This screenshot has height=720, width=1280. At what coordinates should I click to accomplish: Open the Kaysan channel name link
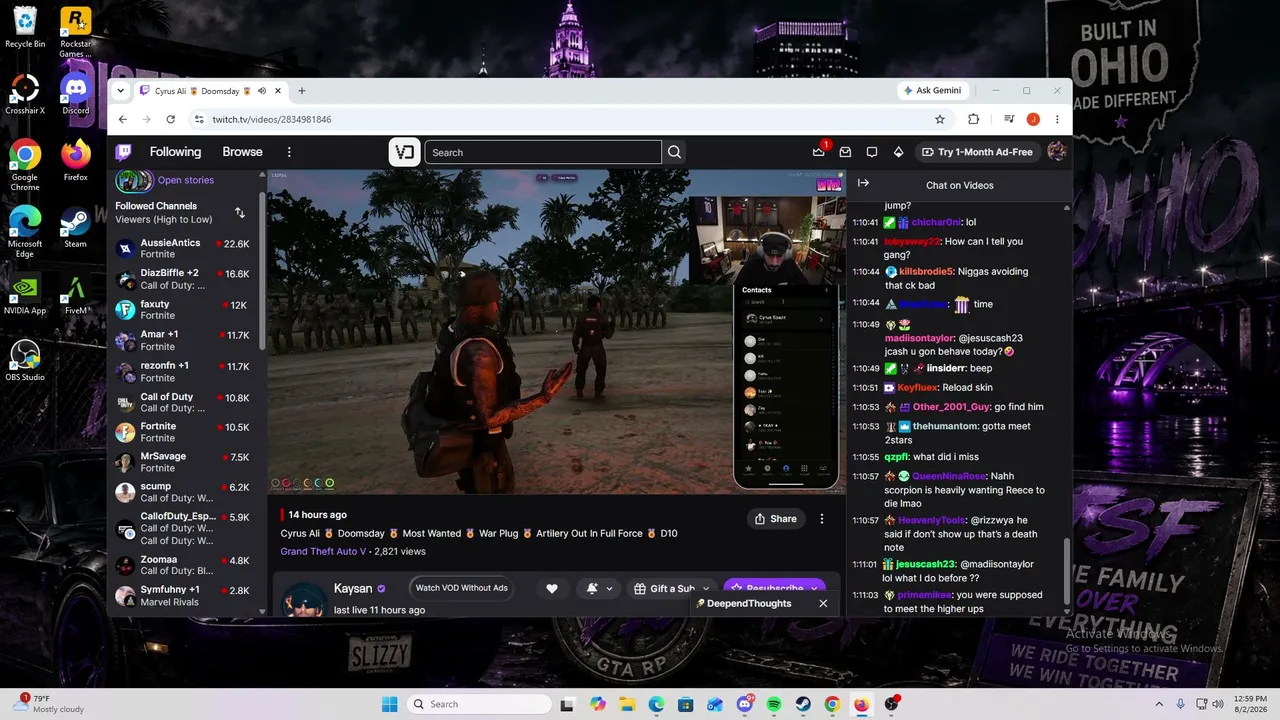tap(353, 589)
